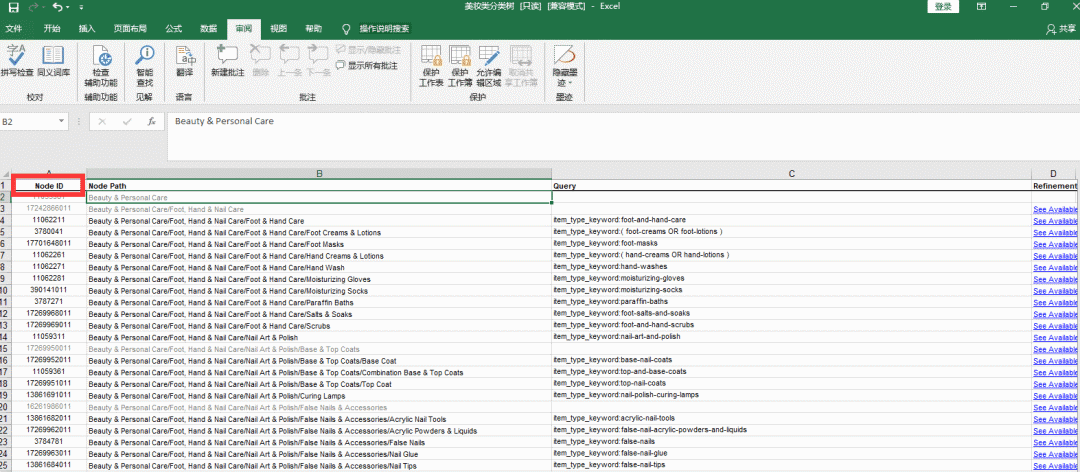
Task: Select column C header
Action: point(791,174)
